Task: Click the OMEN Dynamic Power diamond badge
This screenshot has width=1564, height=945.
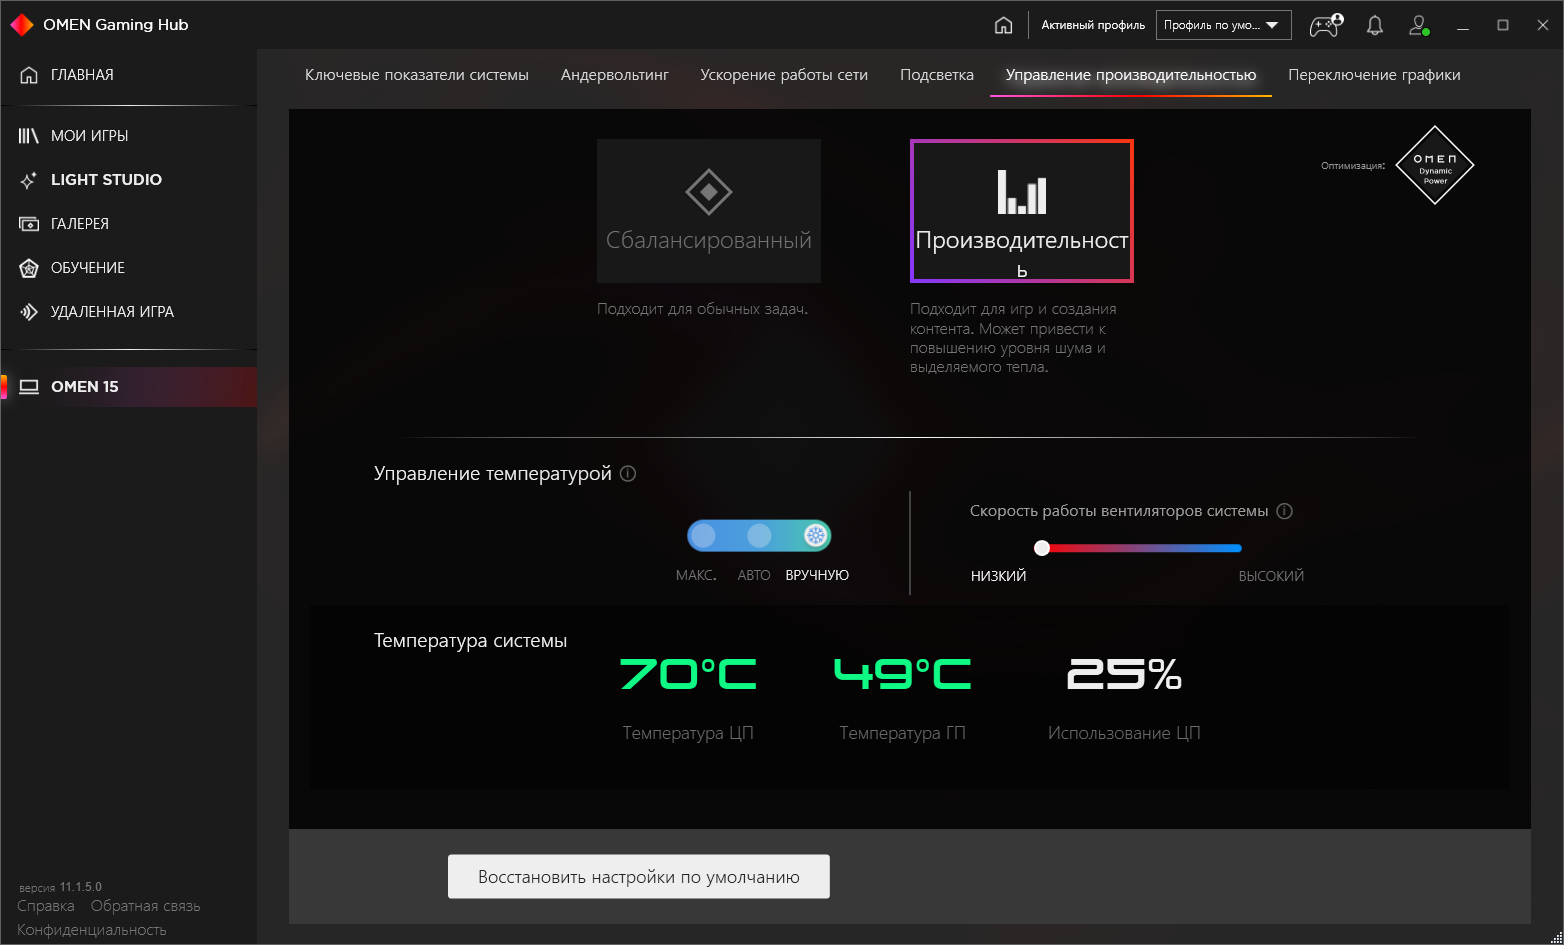Action: coord(1435,165)
